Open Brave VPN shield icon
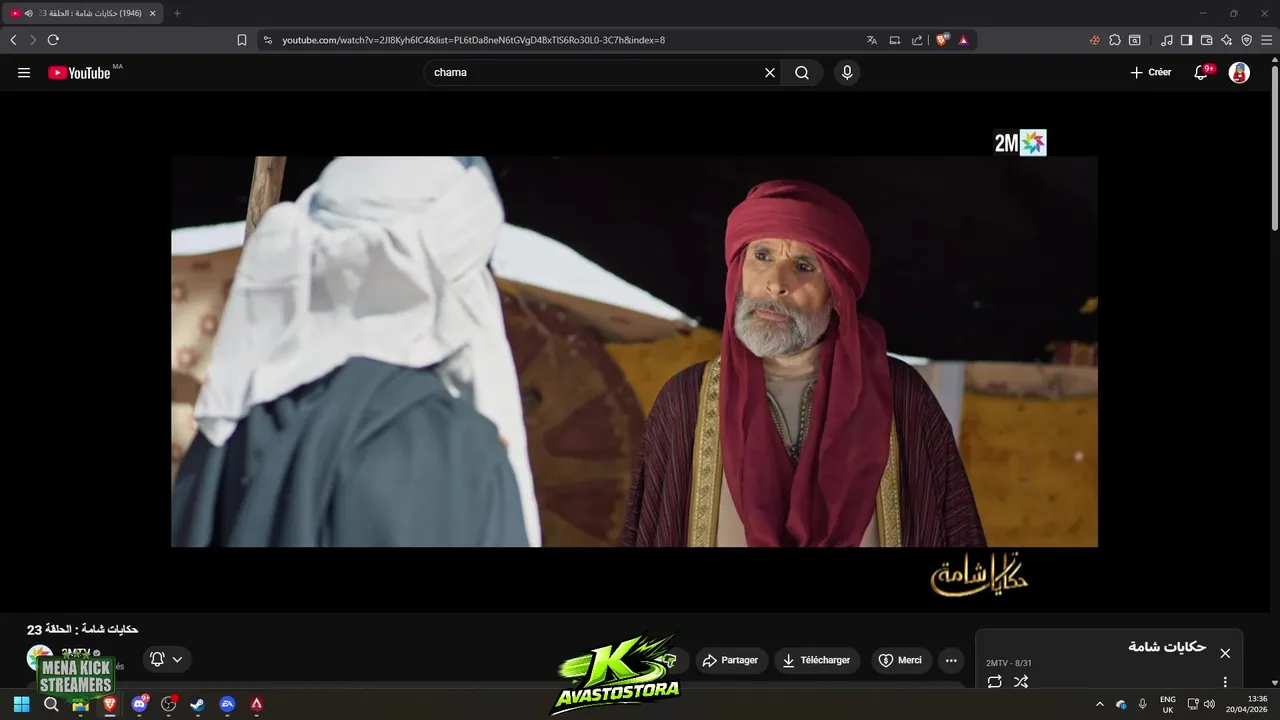 pyautogui.click(x=1247, y=40)
